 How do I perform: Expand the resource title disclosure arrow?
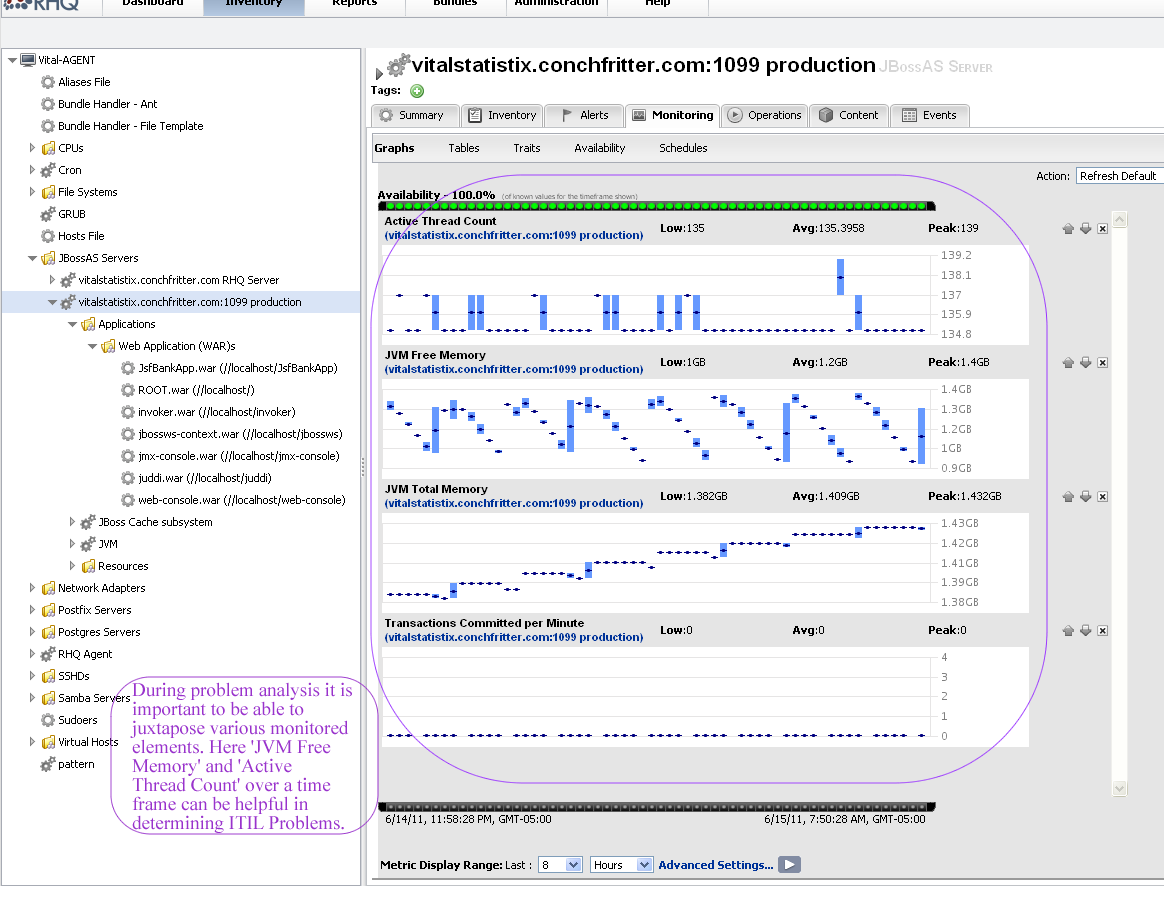point(379,74)
